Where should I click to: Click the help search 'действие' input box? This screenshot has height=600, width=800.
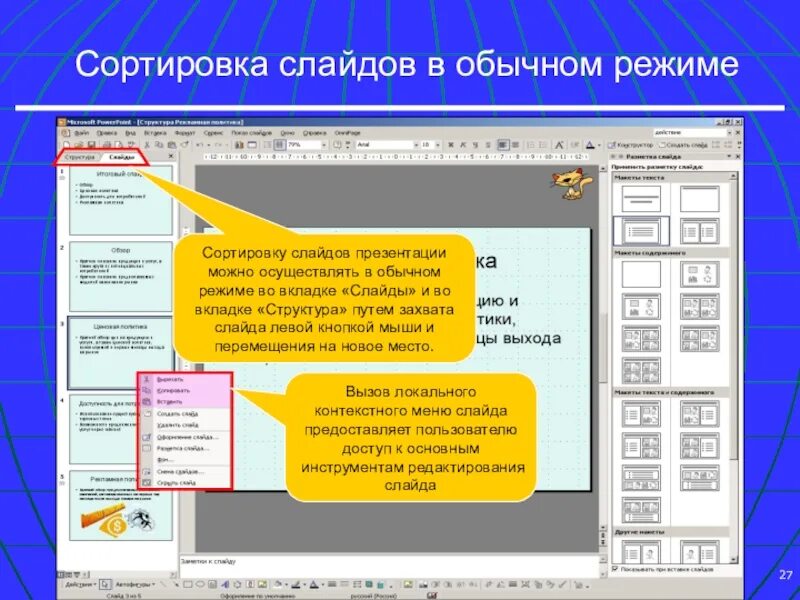tap(689, 133)
